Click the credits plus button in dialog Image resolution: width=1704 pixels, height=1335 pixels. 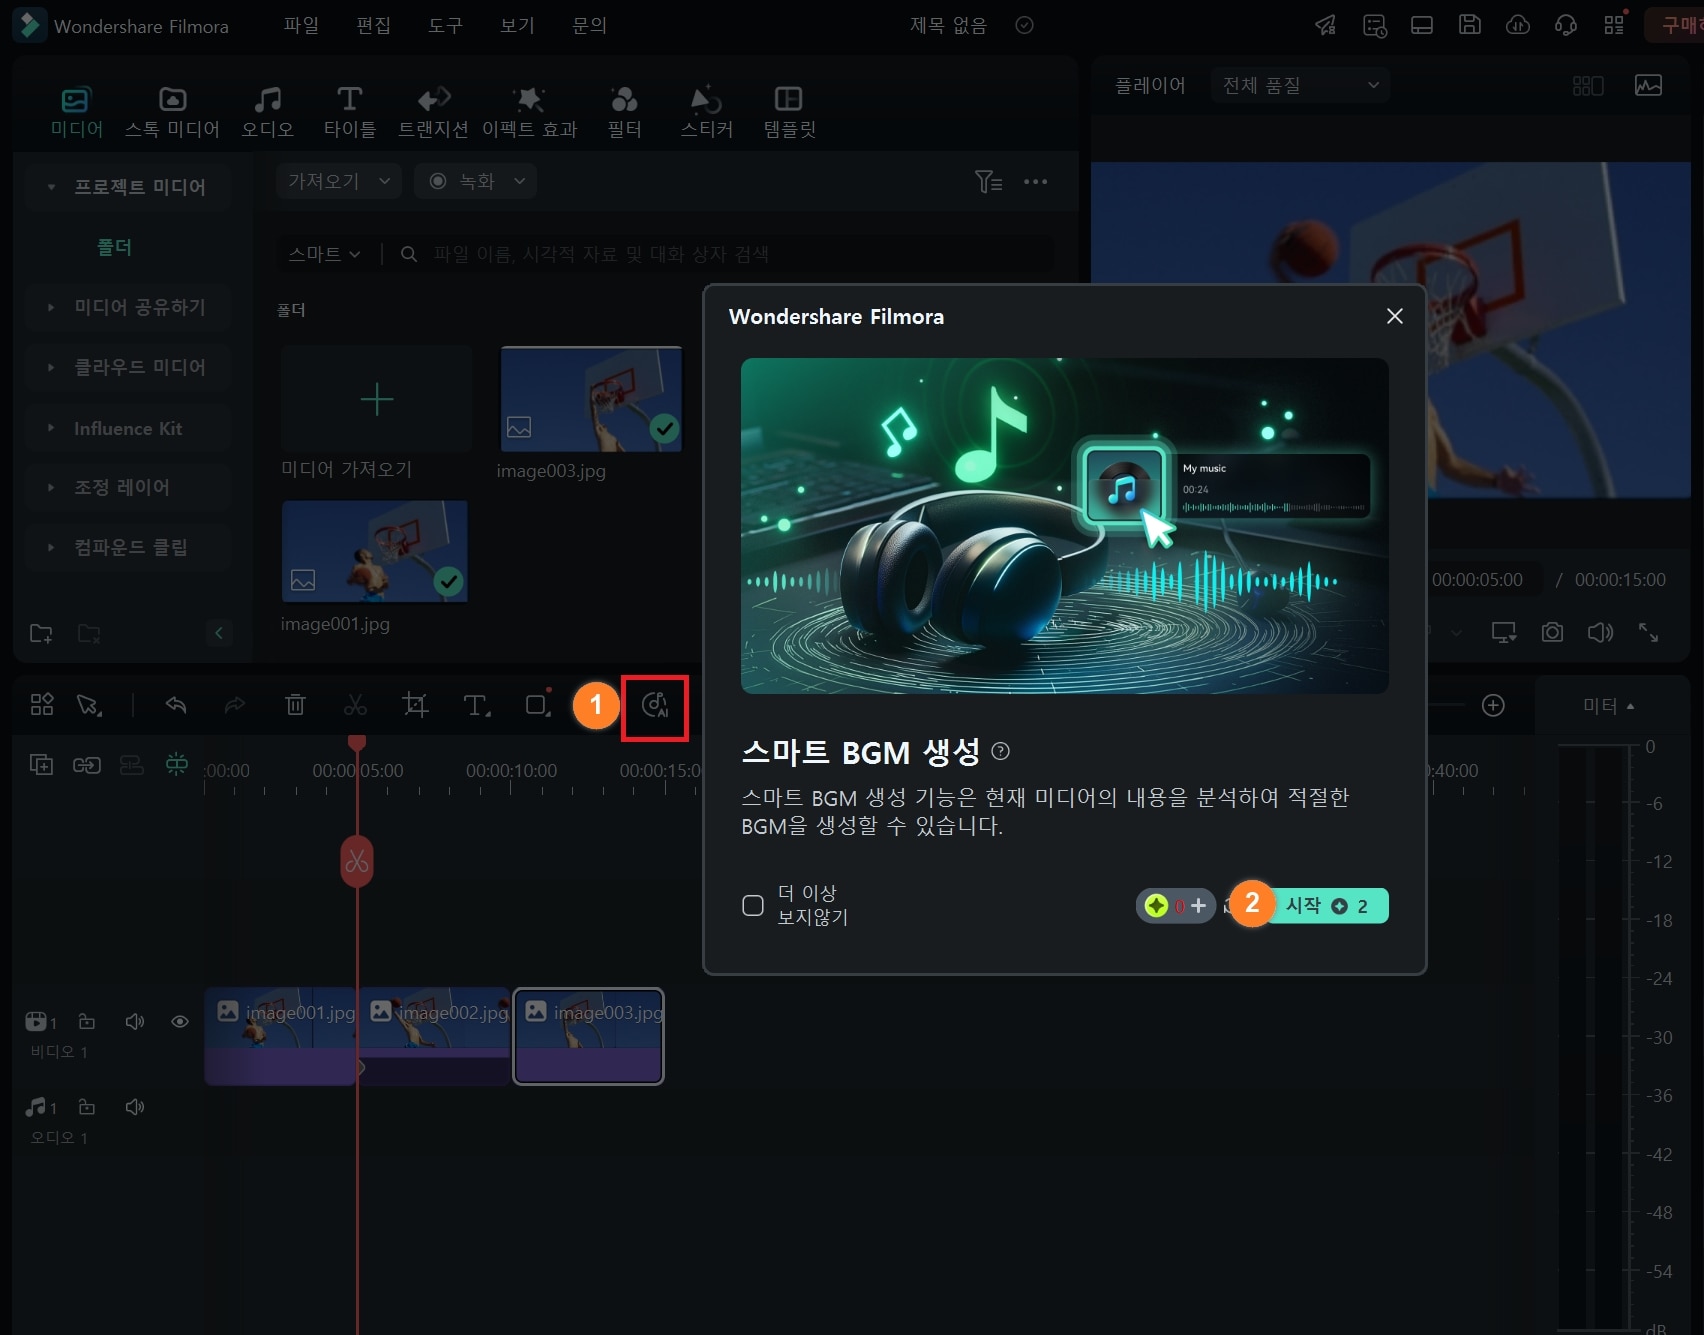tap(1198, 905)
